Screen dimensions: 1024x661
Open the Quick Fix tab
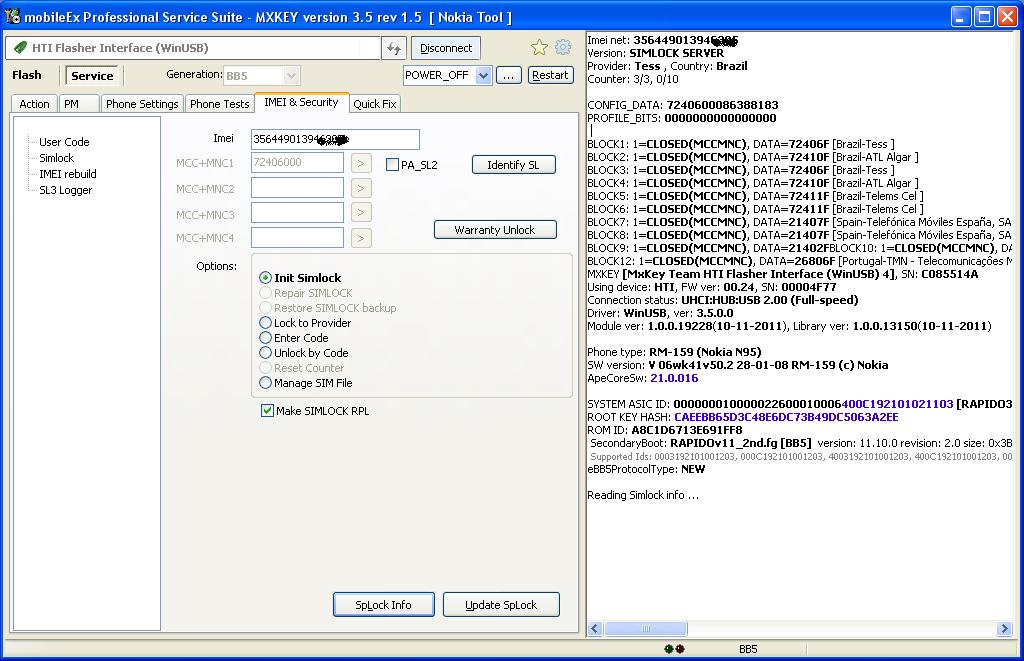pyautogui.click(x=375, y=104)
